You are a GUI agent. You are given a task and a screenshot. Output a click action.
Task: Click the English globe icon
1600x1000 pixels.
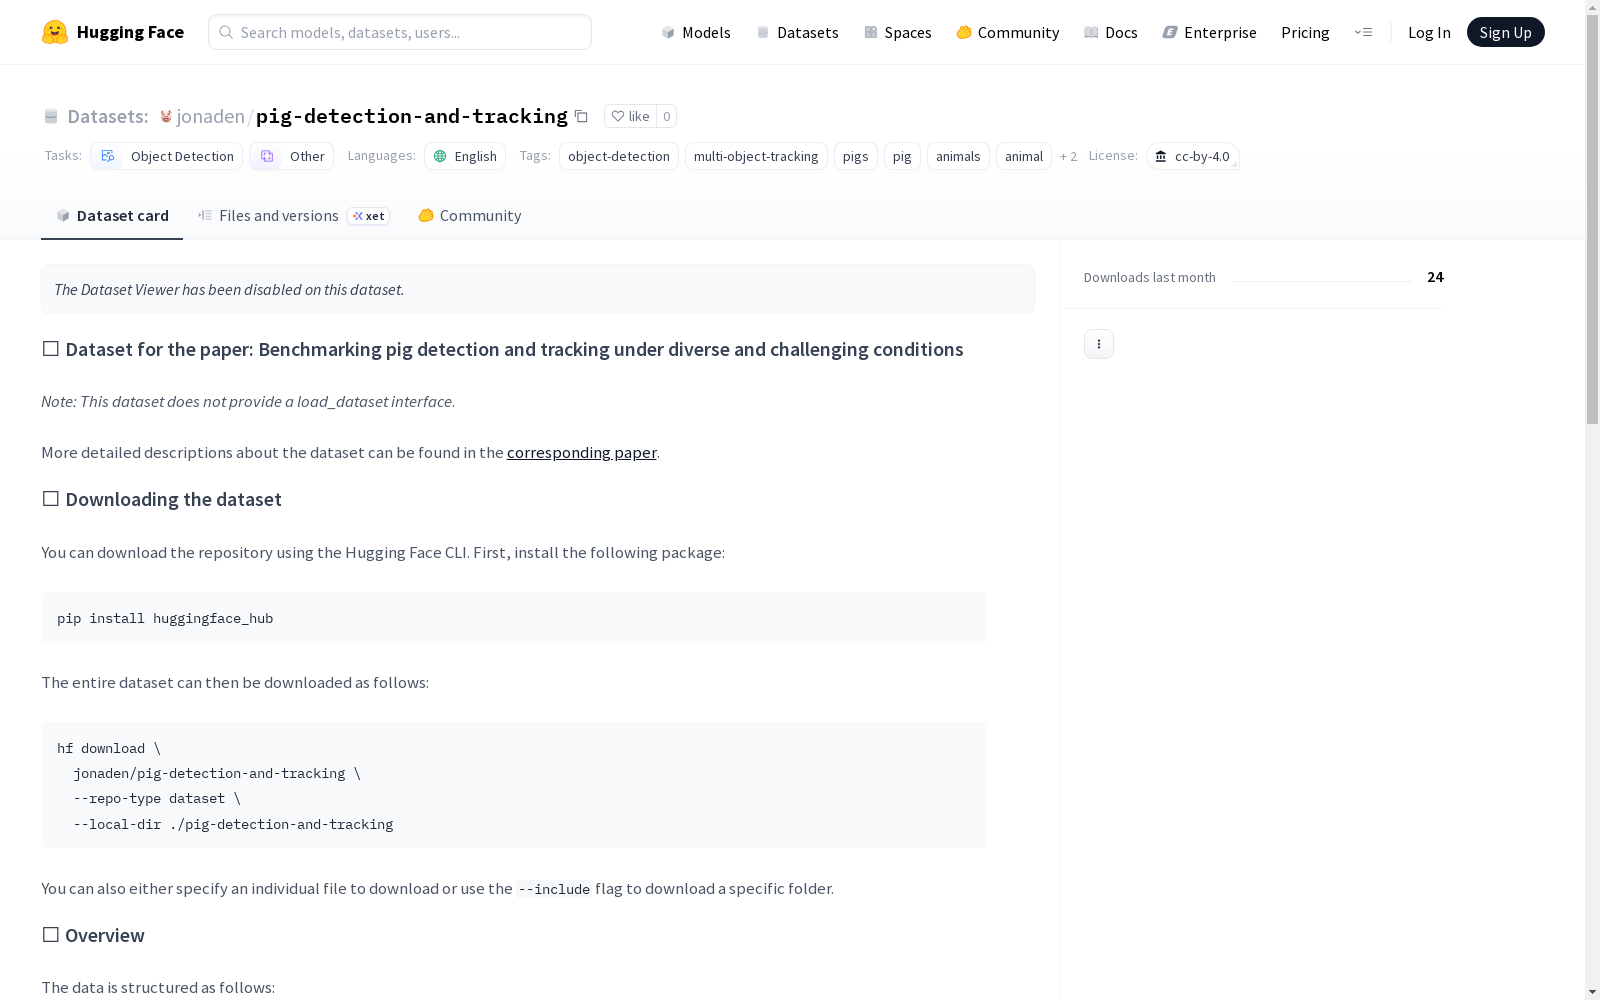tap(440, 156)
